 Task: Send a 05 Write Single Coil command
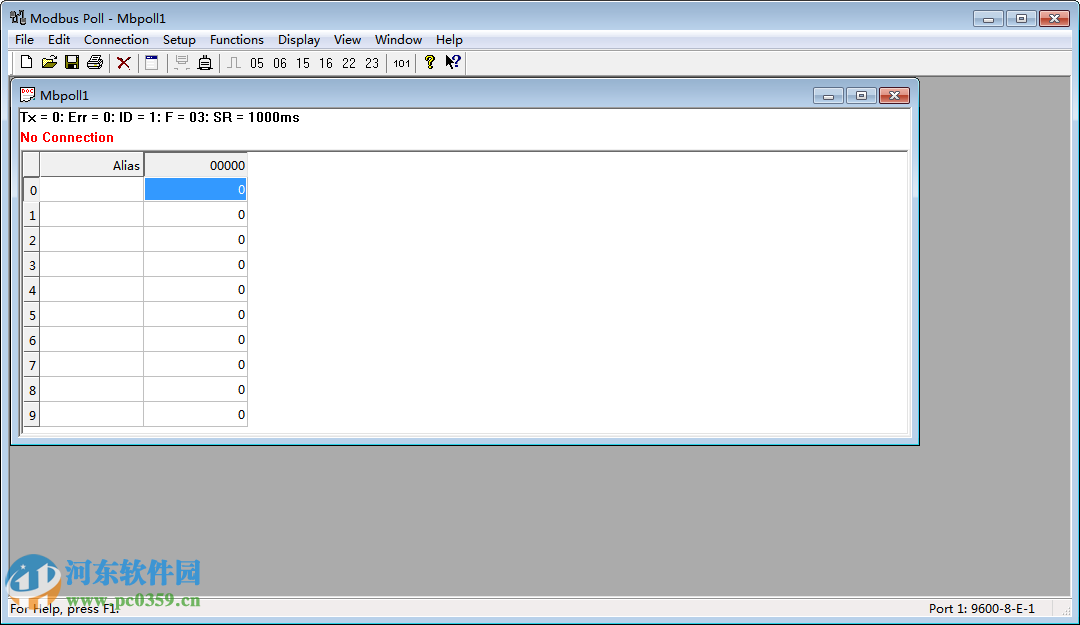click(257, 62)
